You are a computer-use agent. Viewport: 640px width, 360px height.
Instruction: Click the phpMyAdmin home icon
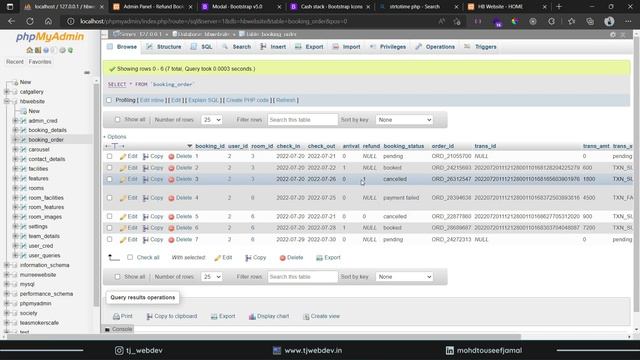click(29, 50)
